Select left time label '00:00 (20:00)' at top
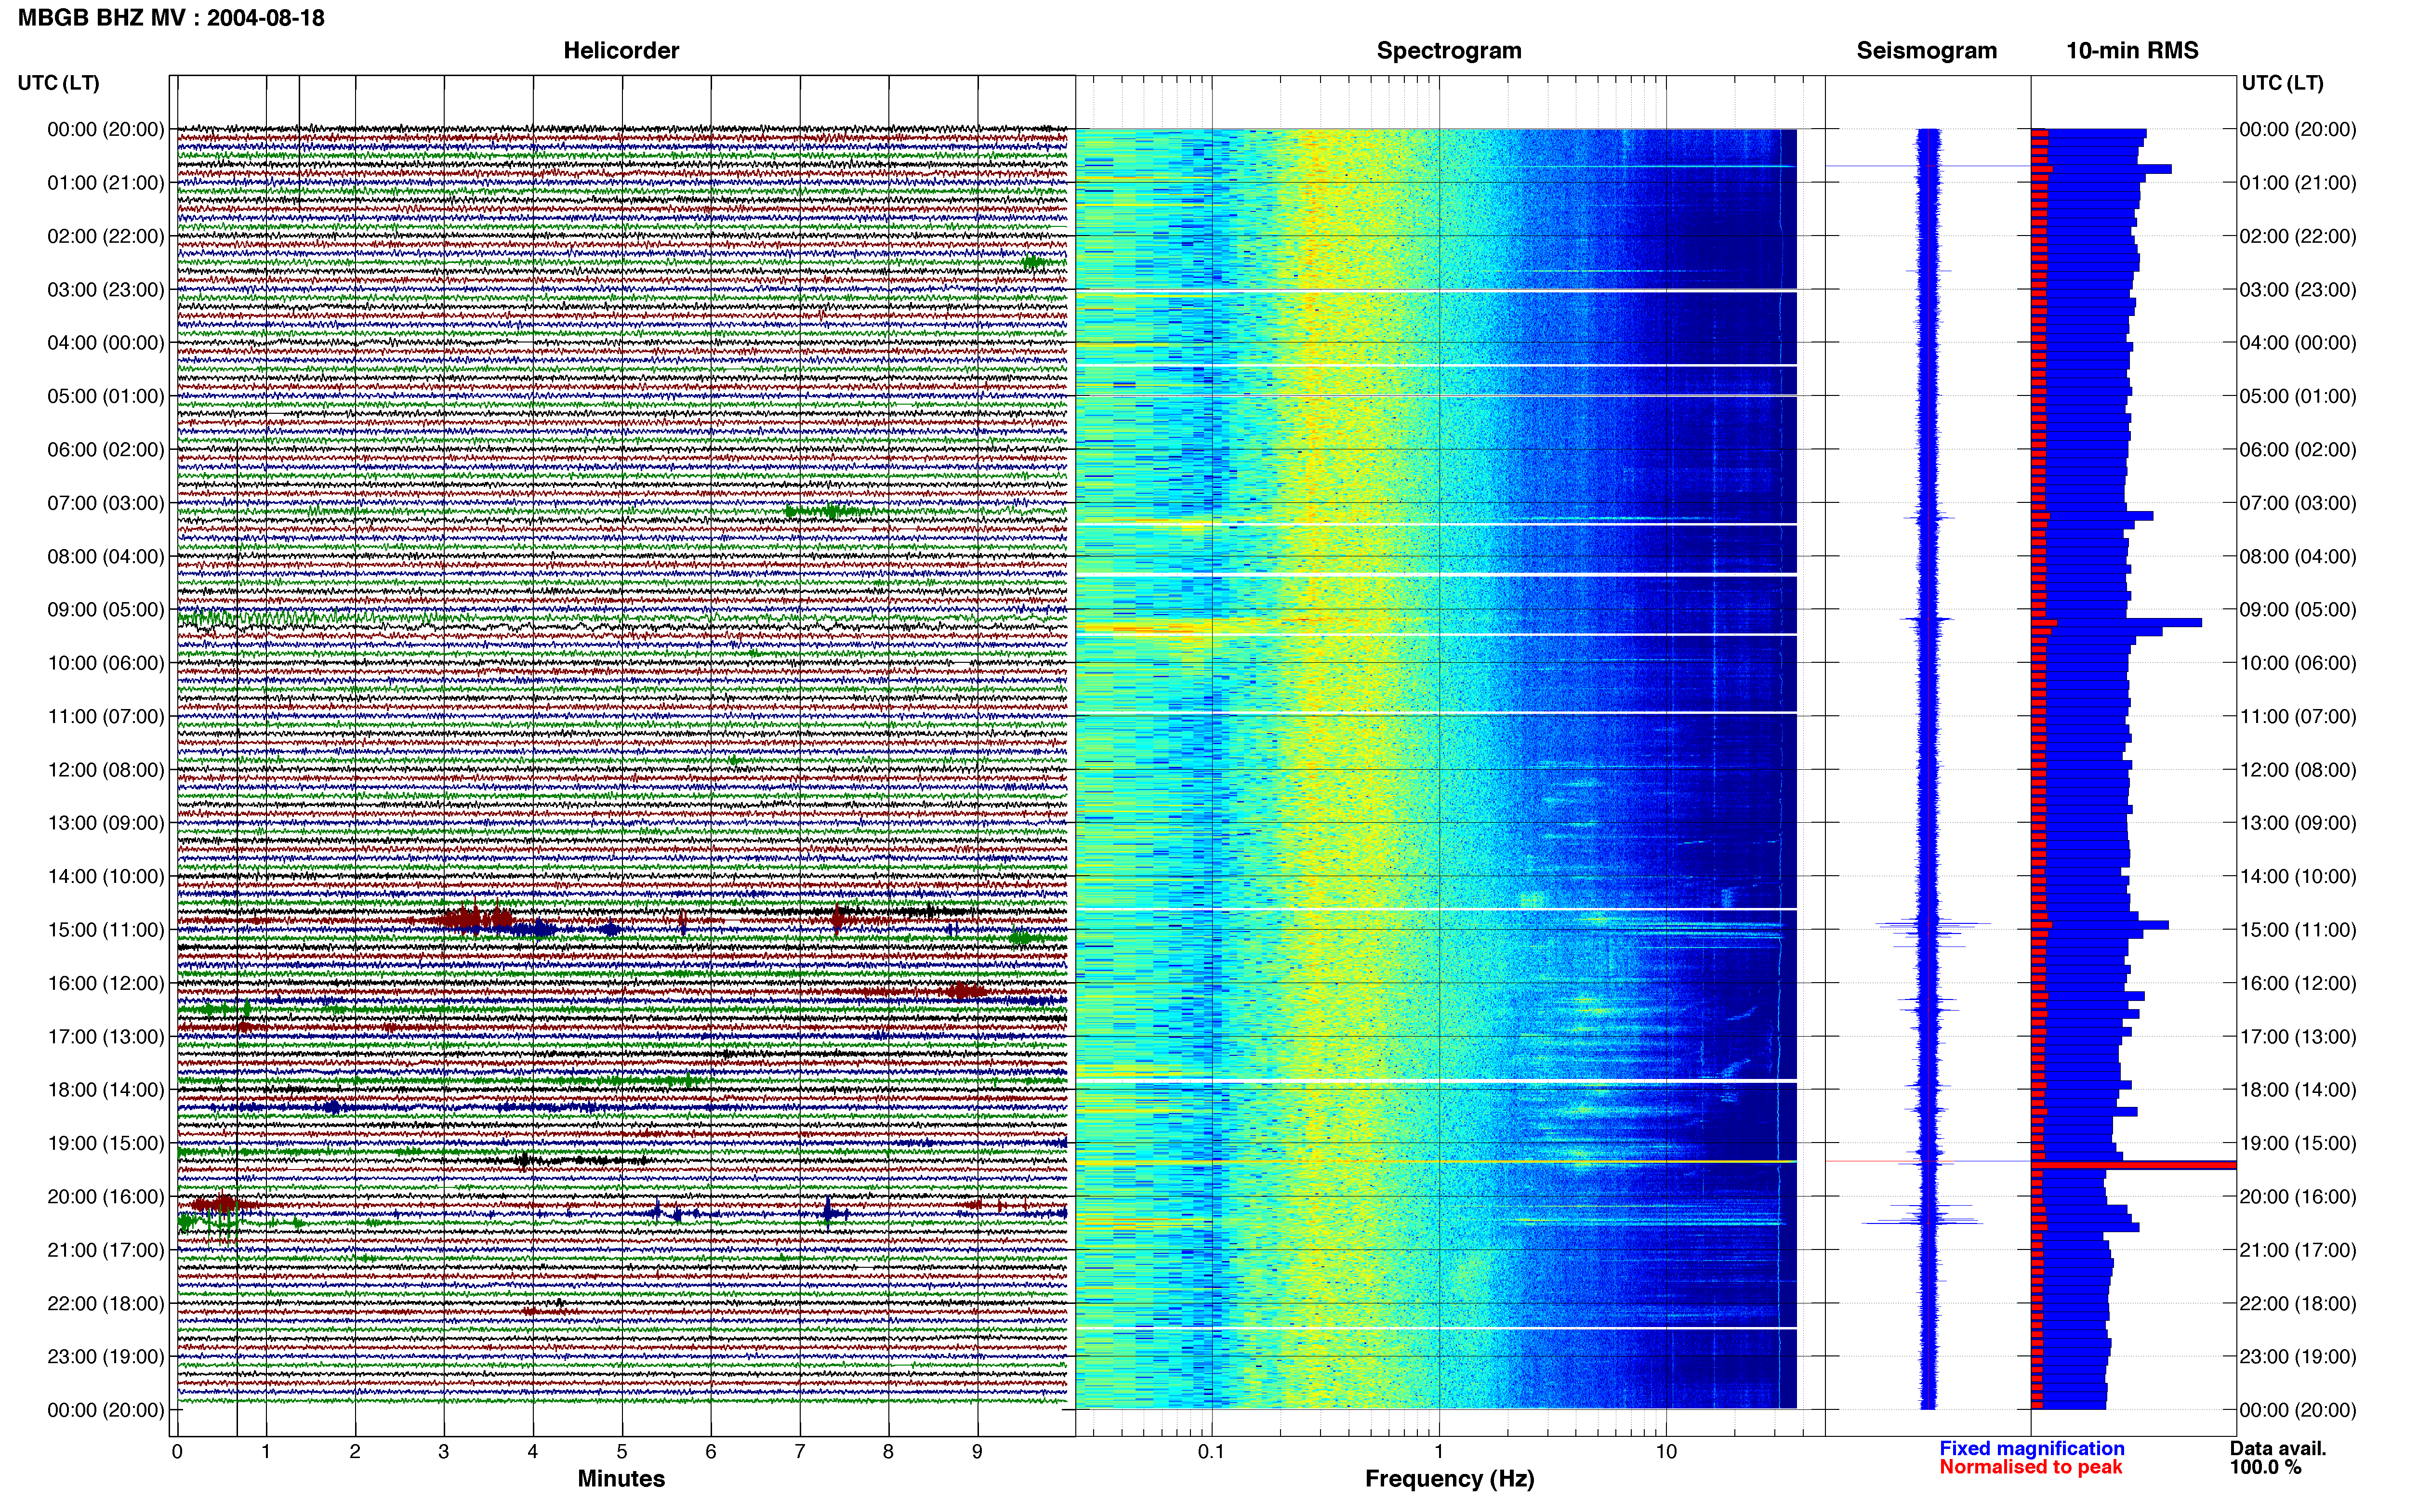The height and width of the screenshot is (1512, 2418). pos(106,129)
